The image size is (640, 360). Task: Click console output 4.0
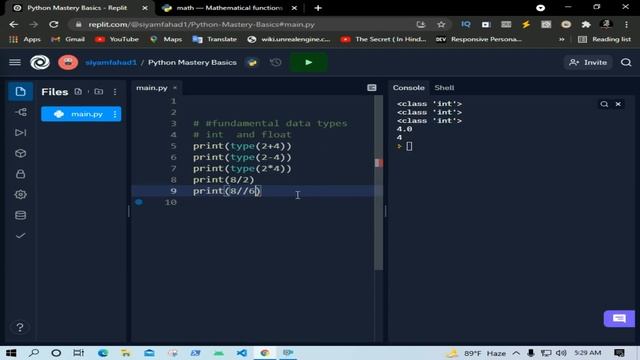tap(404, 129)
